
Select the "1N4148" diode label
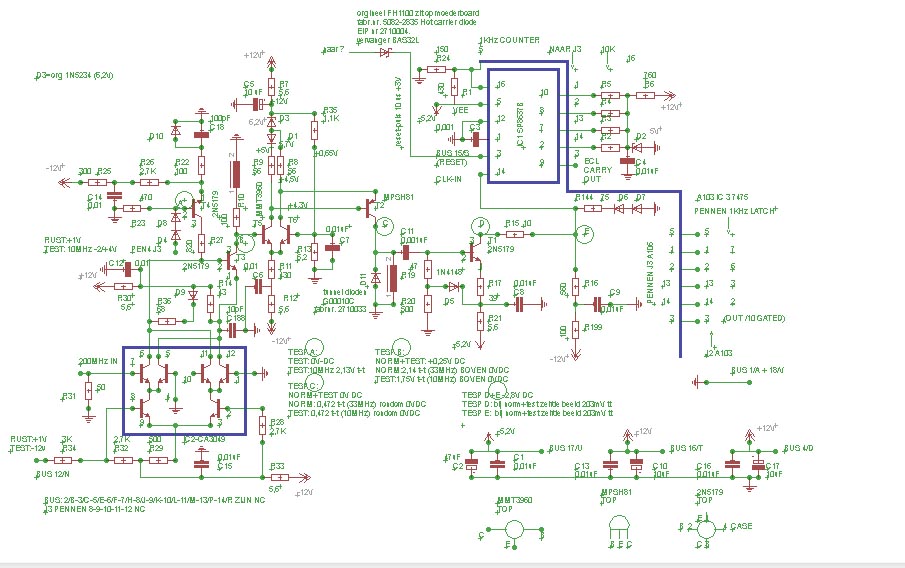click(x=450, y=272)
